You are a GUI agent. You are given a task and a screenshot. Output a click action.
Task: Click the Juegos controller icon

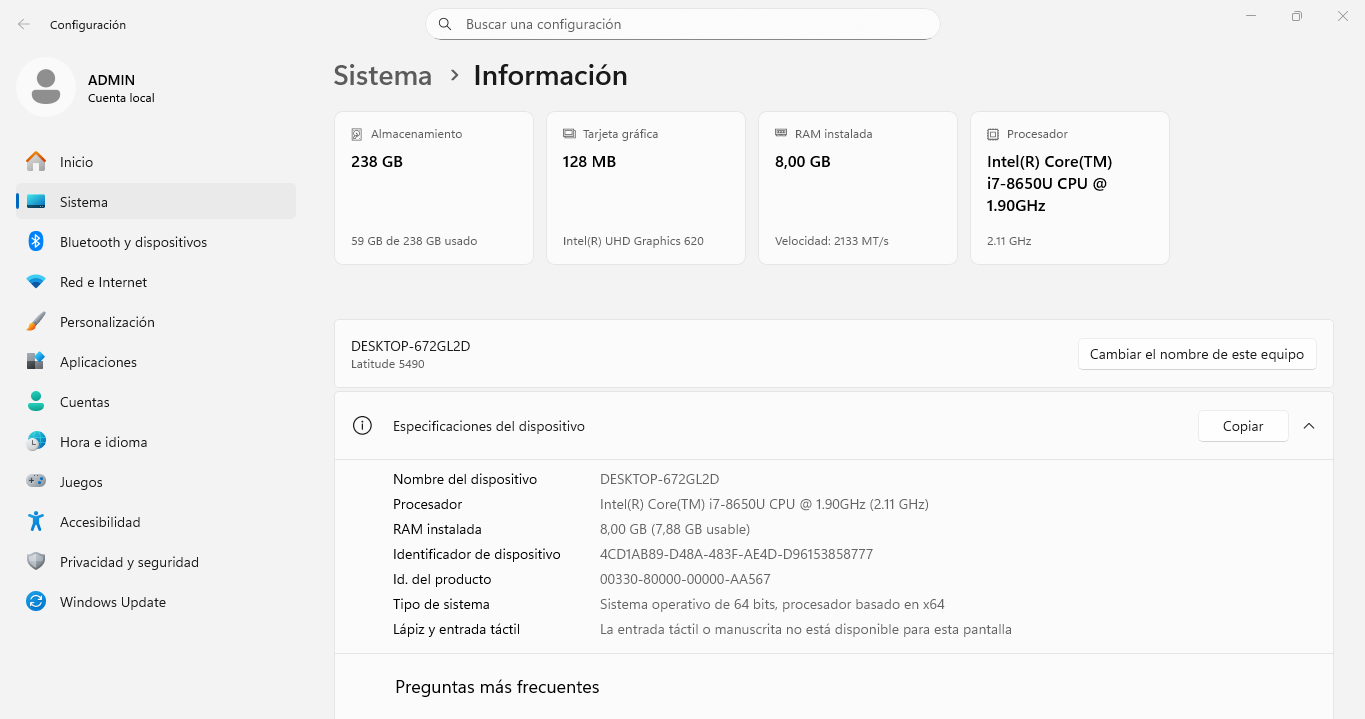[x=36, y=482]
